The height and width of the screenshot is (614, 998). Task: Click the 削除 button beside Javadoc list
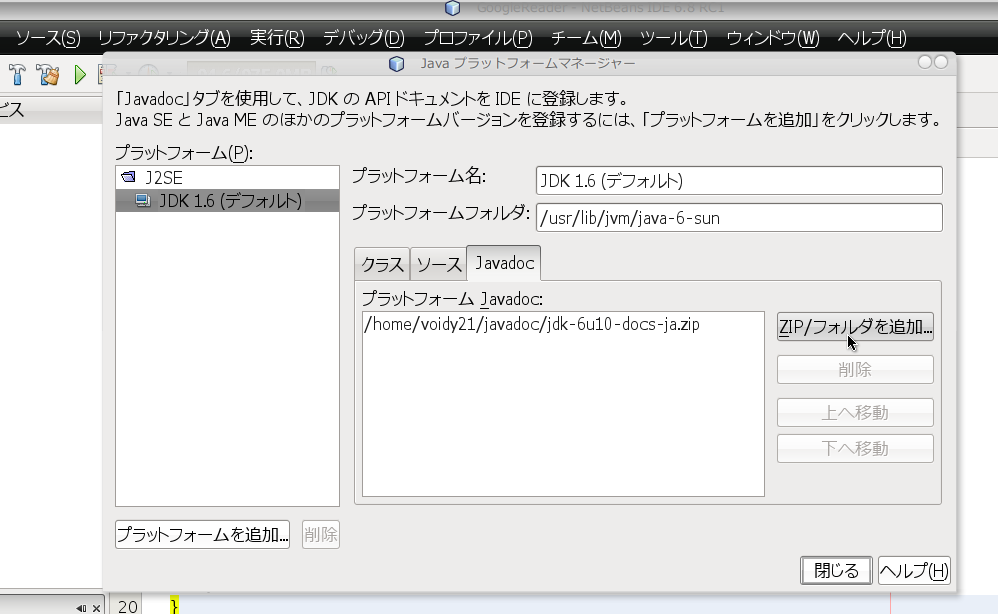[855, 370]
